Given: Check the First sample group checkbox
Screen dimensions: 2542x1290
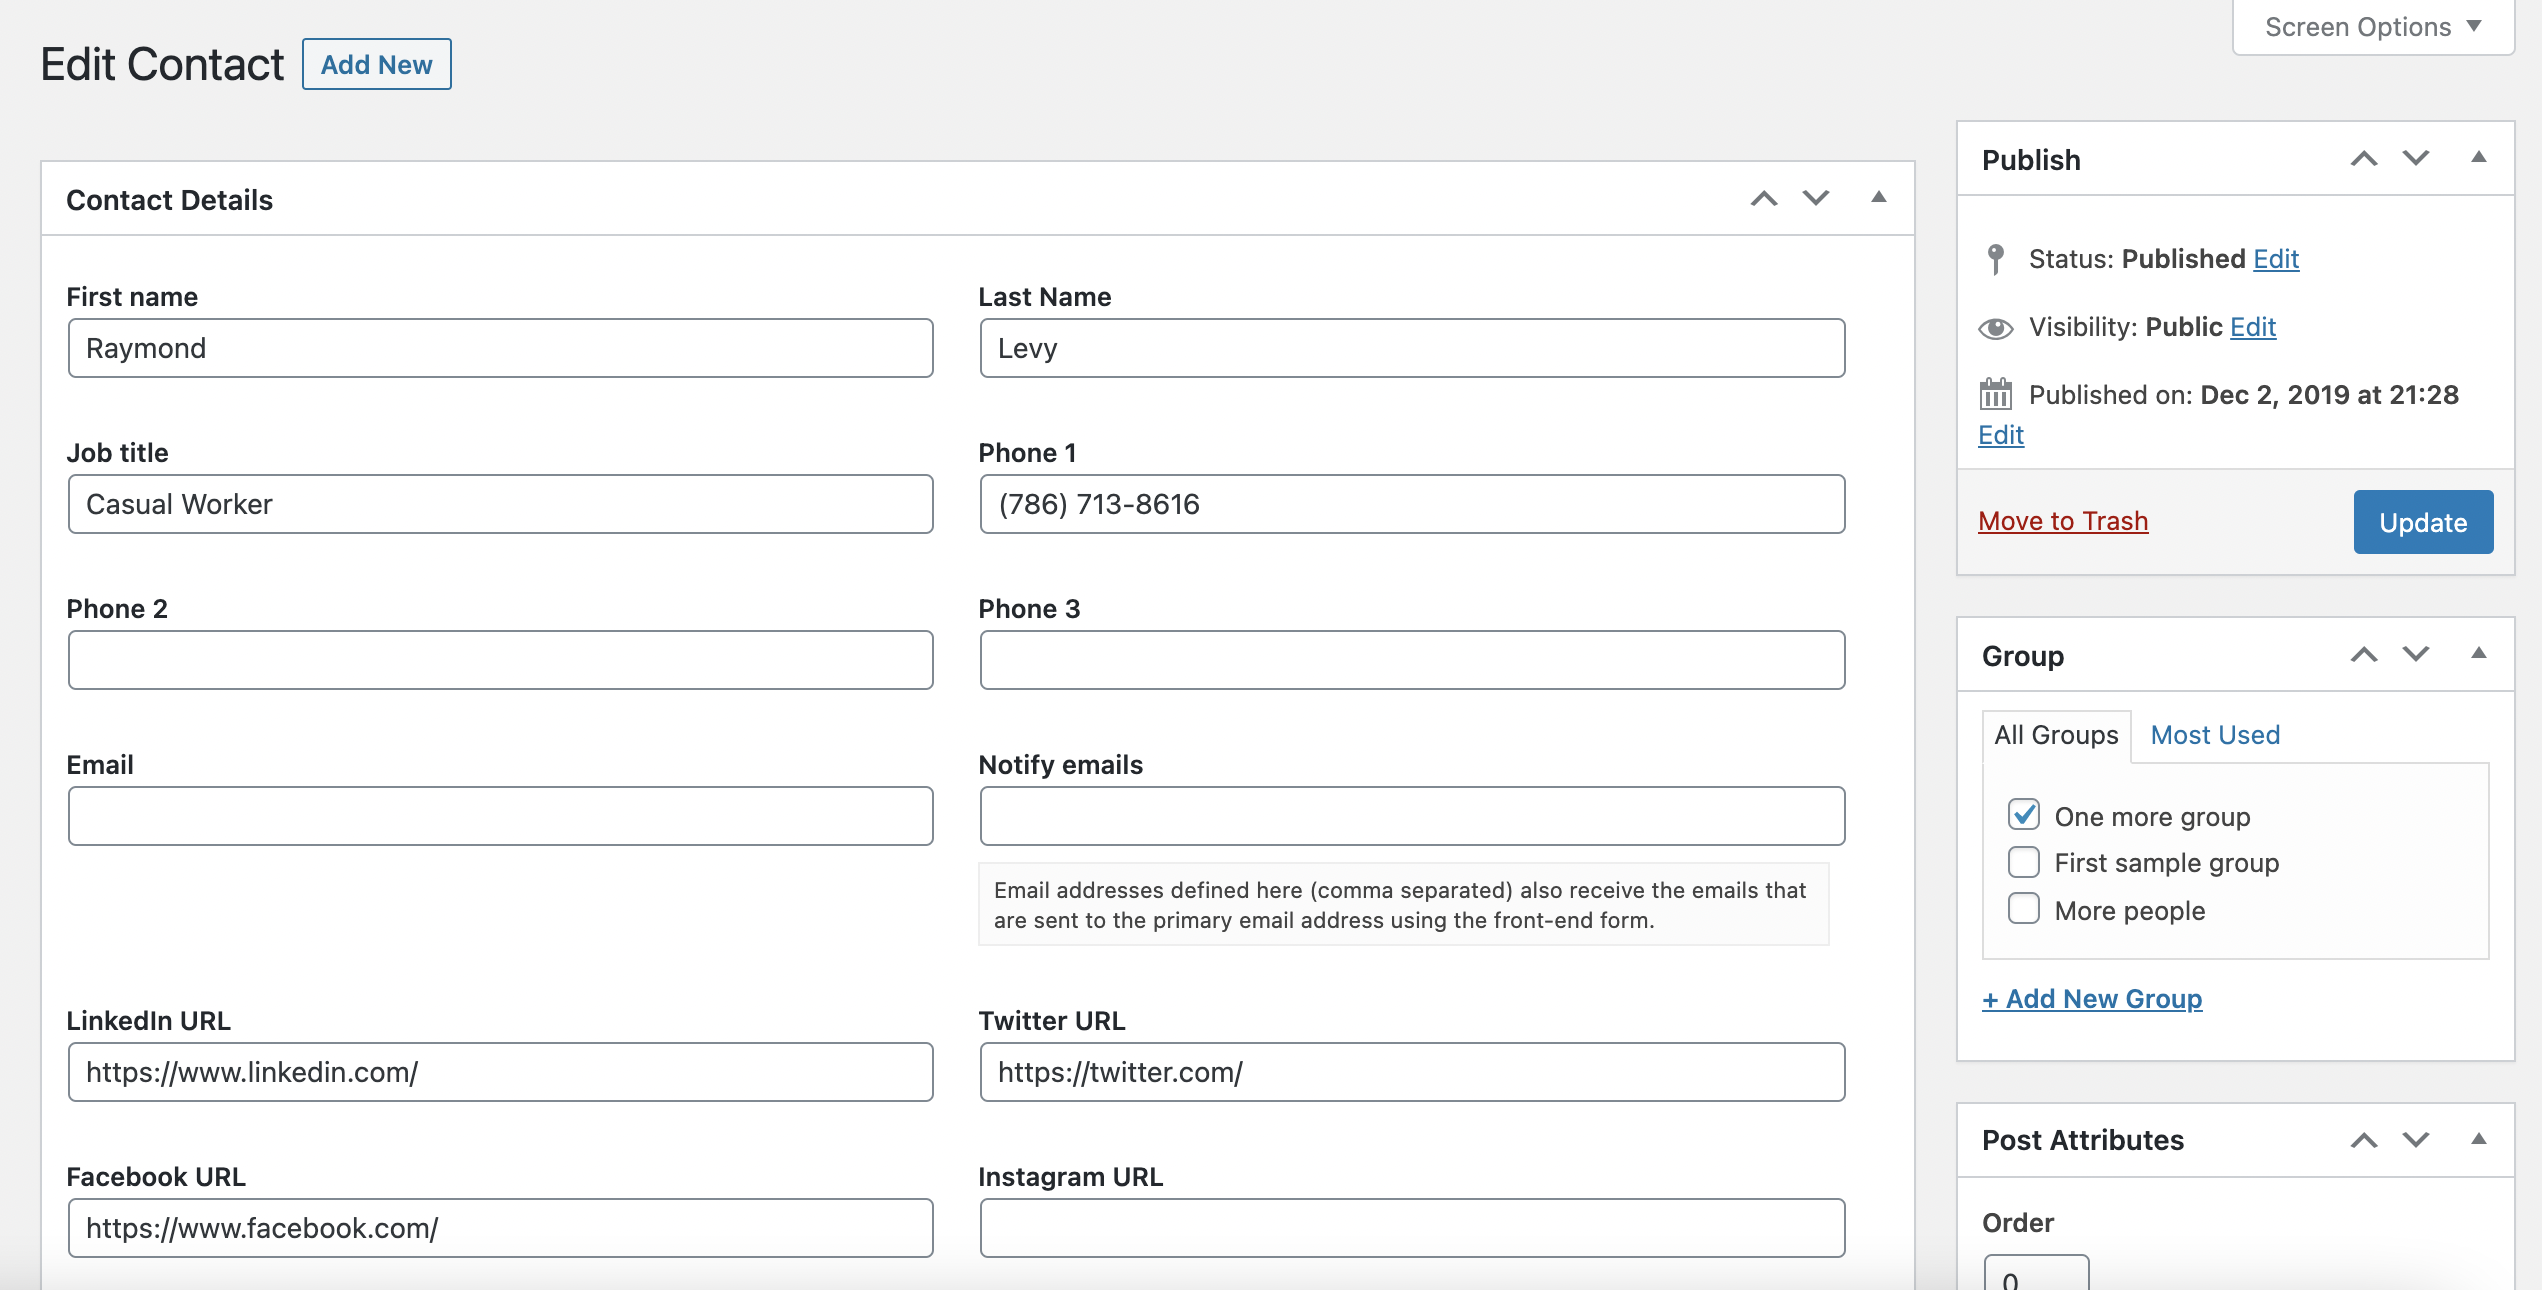Looking at the screenshot, I should 2024,862.
